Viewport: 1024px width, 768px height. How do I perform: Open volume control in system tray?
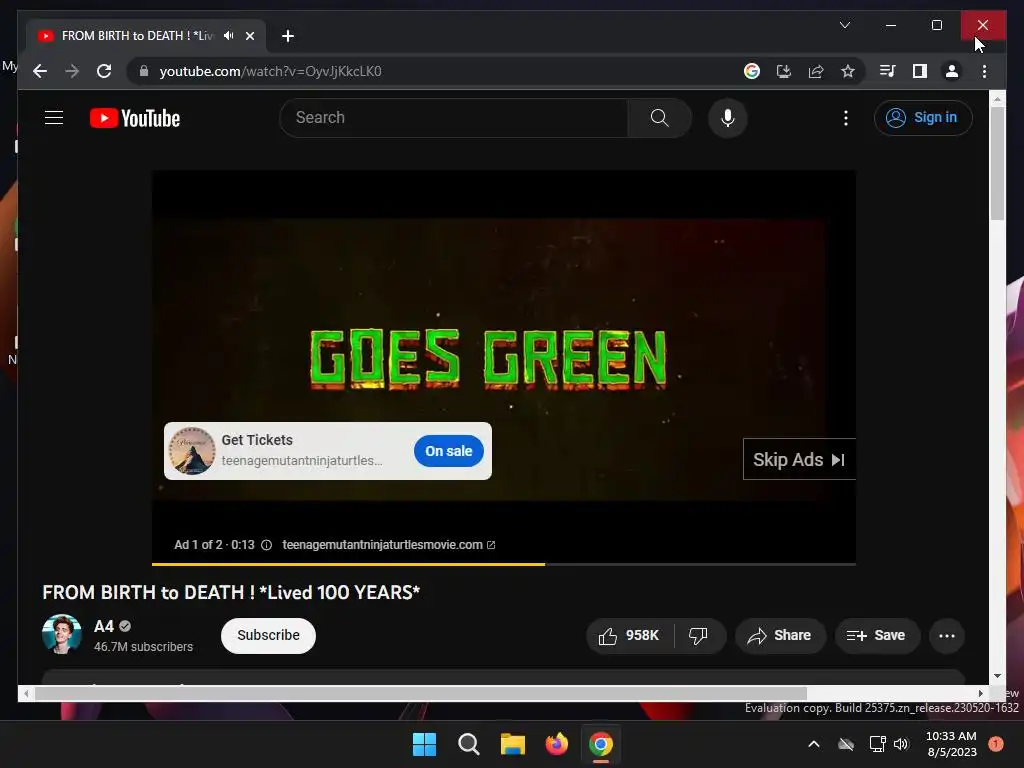901,744
